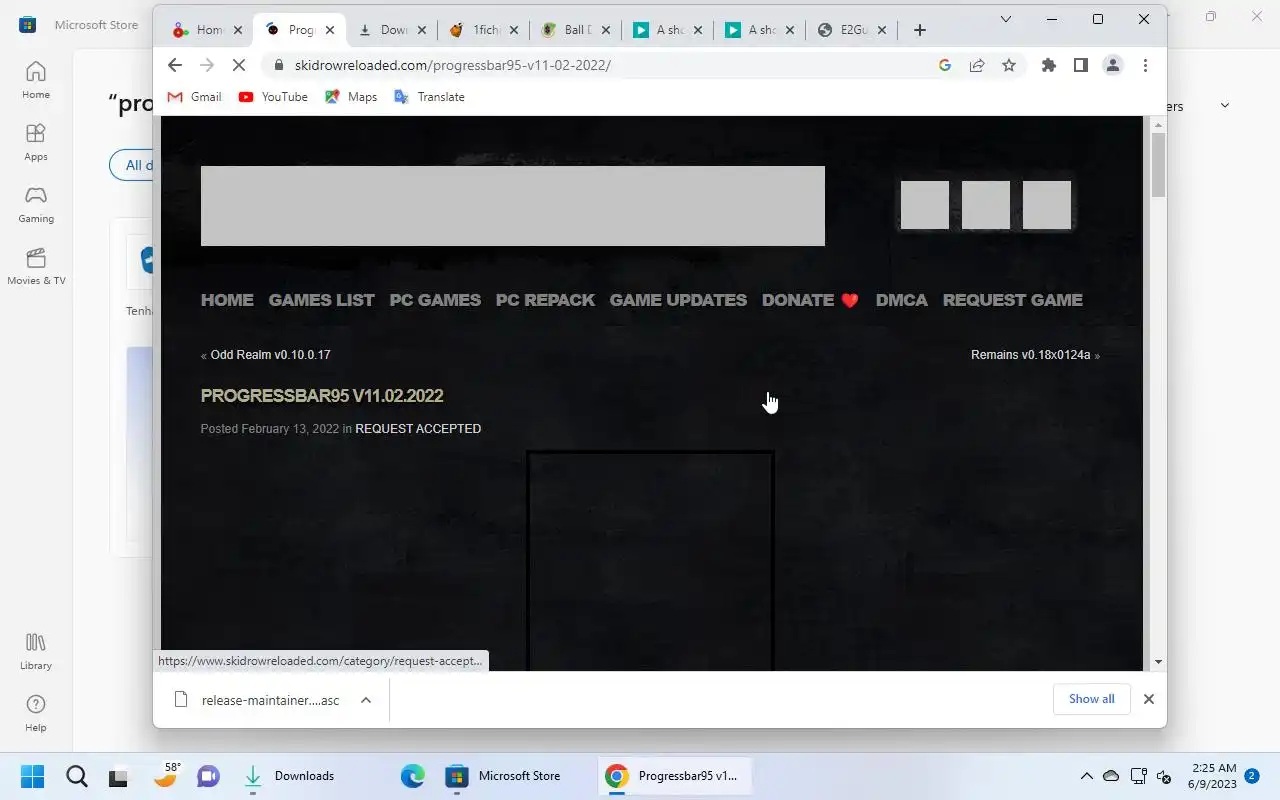Screen dimensions: 1280x800
Task: Open Apps in Microsoft Store sidebar
Action: (x=36, y=142)
